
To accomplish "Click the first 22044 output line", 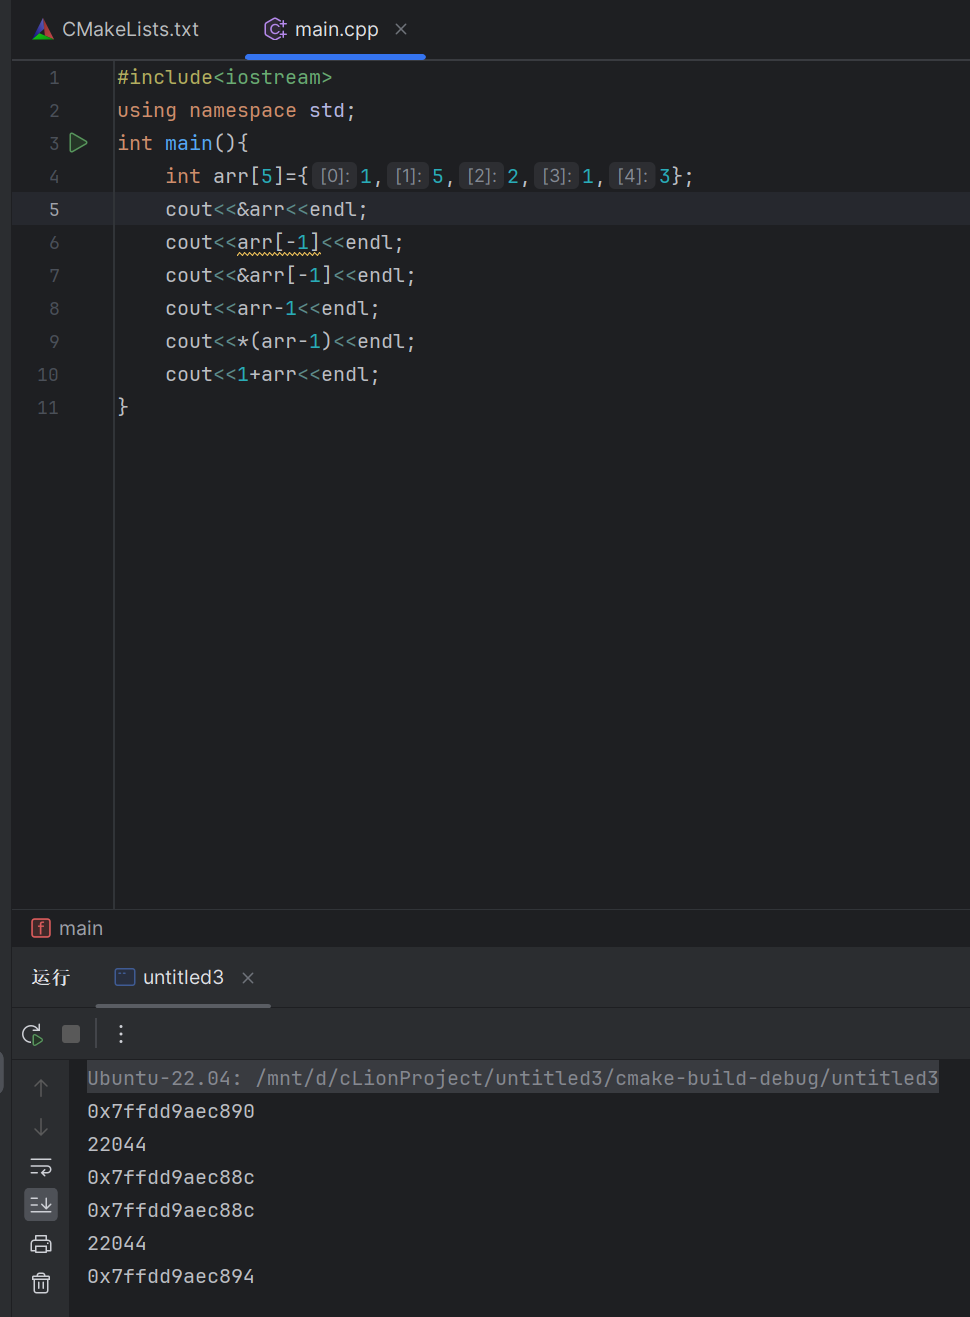I will coord(117,1144).
